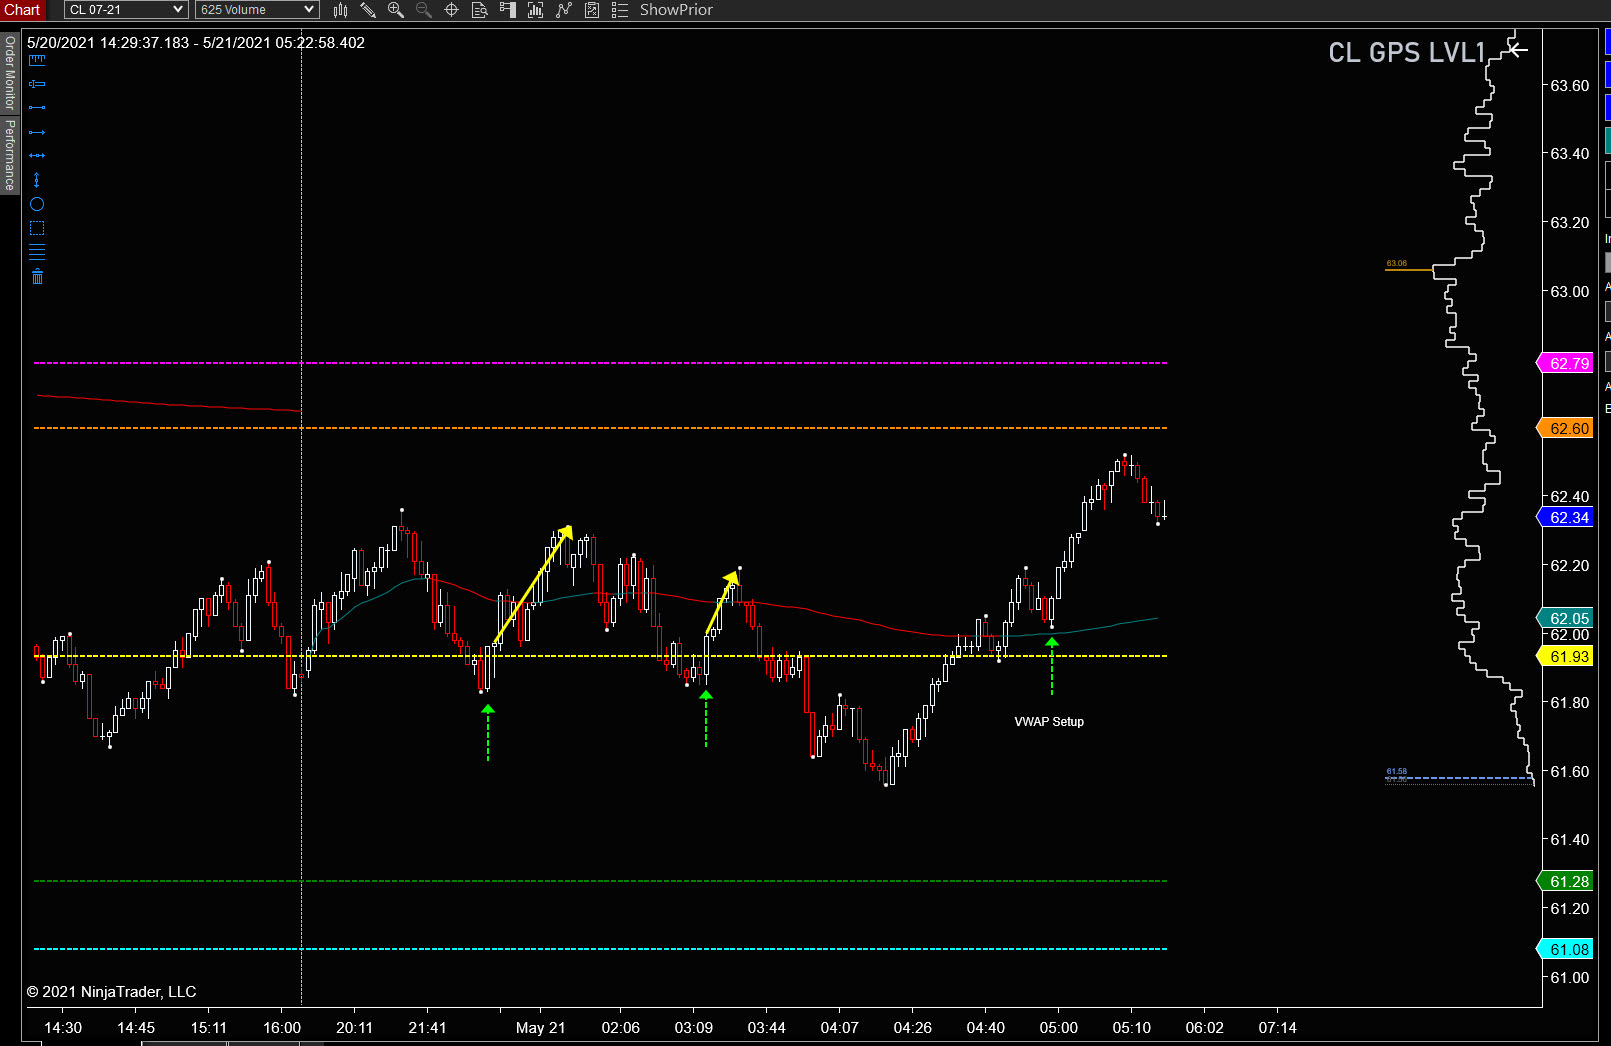The width and height of the screenshot is (1611, 1046).
Task: Open the Performance side tab
Action: [x=10, y=155]
